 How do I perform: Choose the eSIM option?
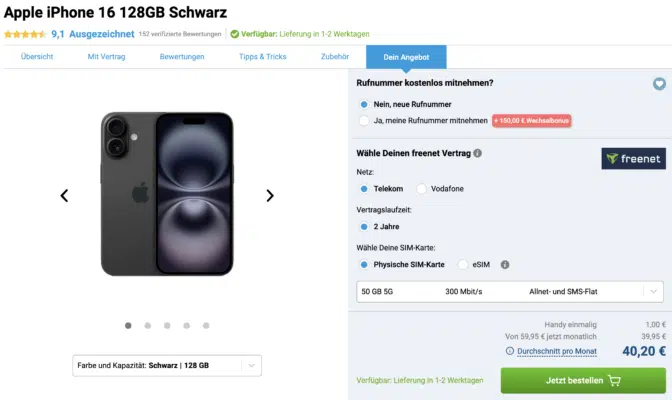(x=463, y=265)
